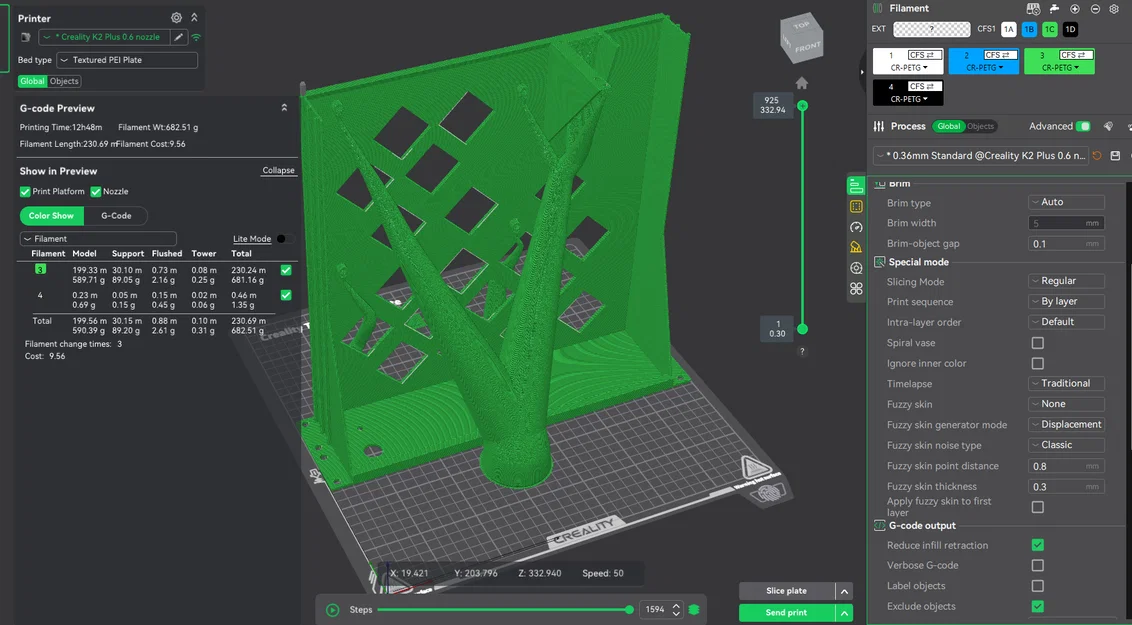Switch to G-Code view

click(x=116, y=216)
